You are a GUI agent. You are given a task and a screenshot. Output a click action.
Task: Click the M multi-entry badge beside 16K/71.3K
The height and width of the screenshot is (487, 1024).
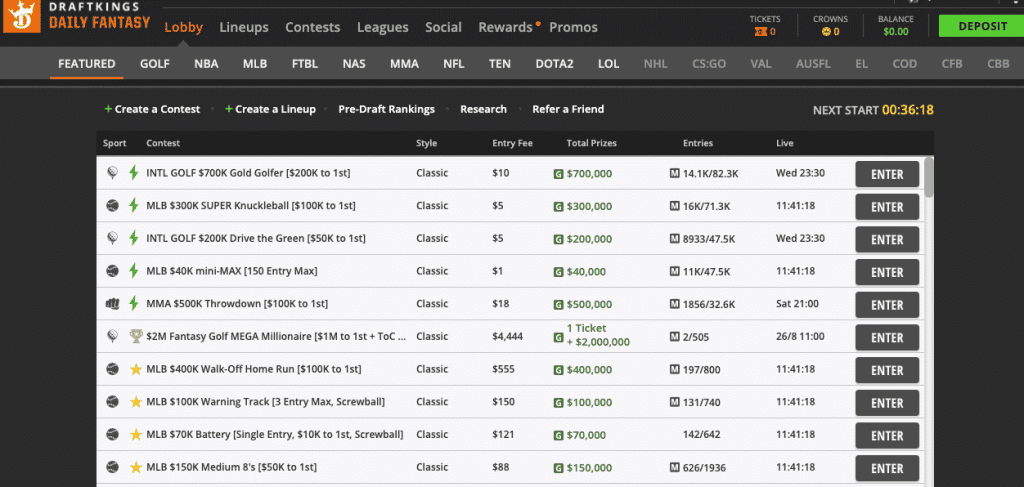click(675, 206)
